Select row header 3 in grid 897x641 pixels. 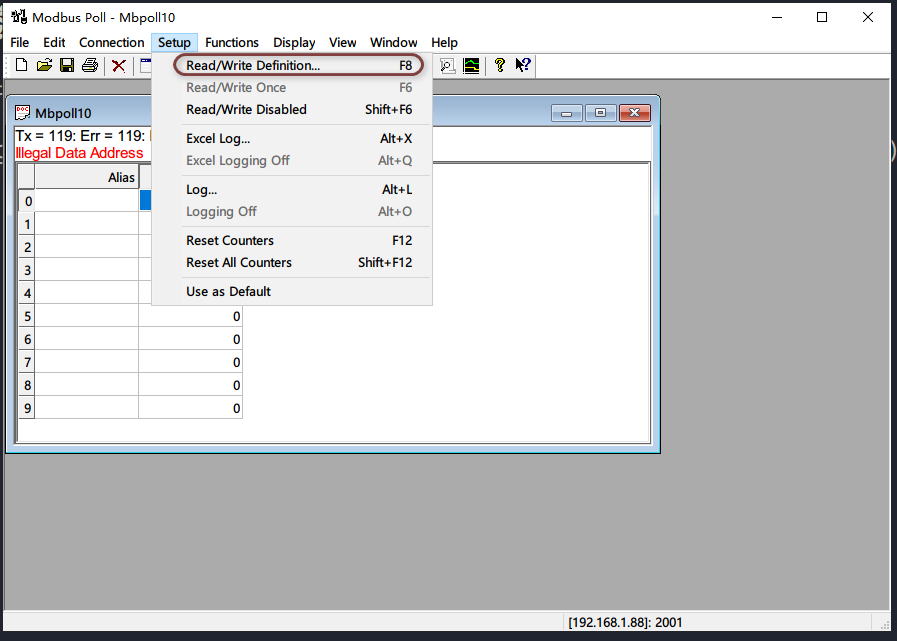[x=27, y=270]
